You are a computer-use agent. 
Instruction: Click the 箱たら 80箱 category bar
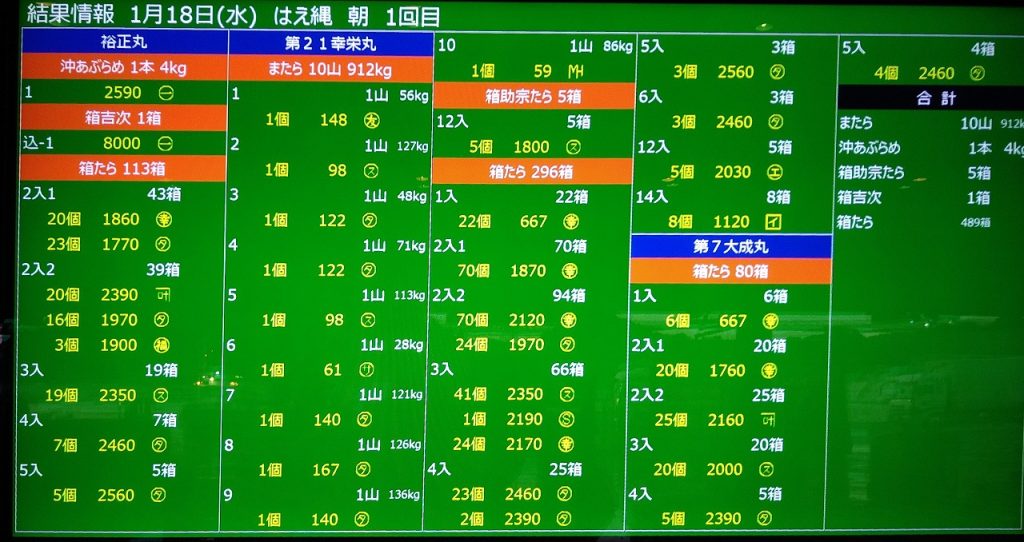tap(730, 271)
